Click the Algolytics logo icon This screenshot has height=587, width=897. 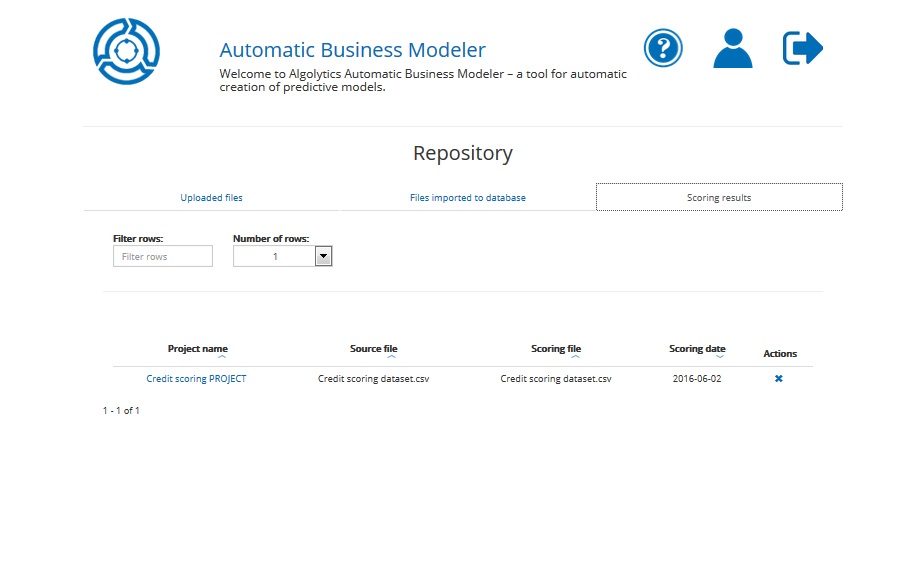coord(126,51)
